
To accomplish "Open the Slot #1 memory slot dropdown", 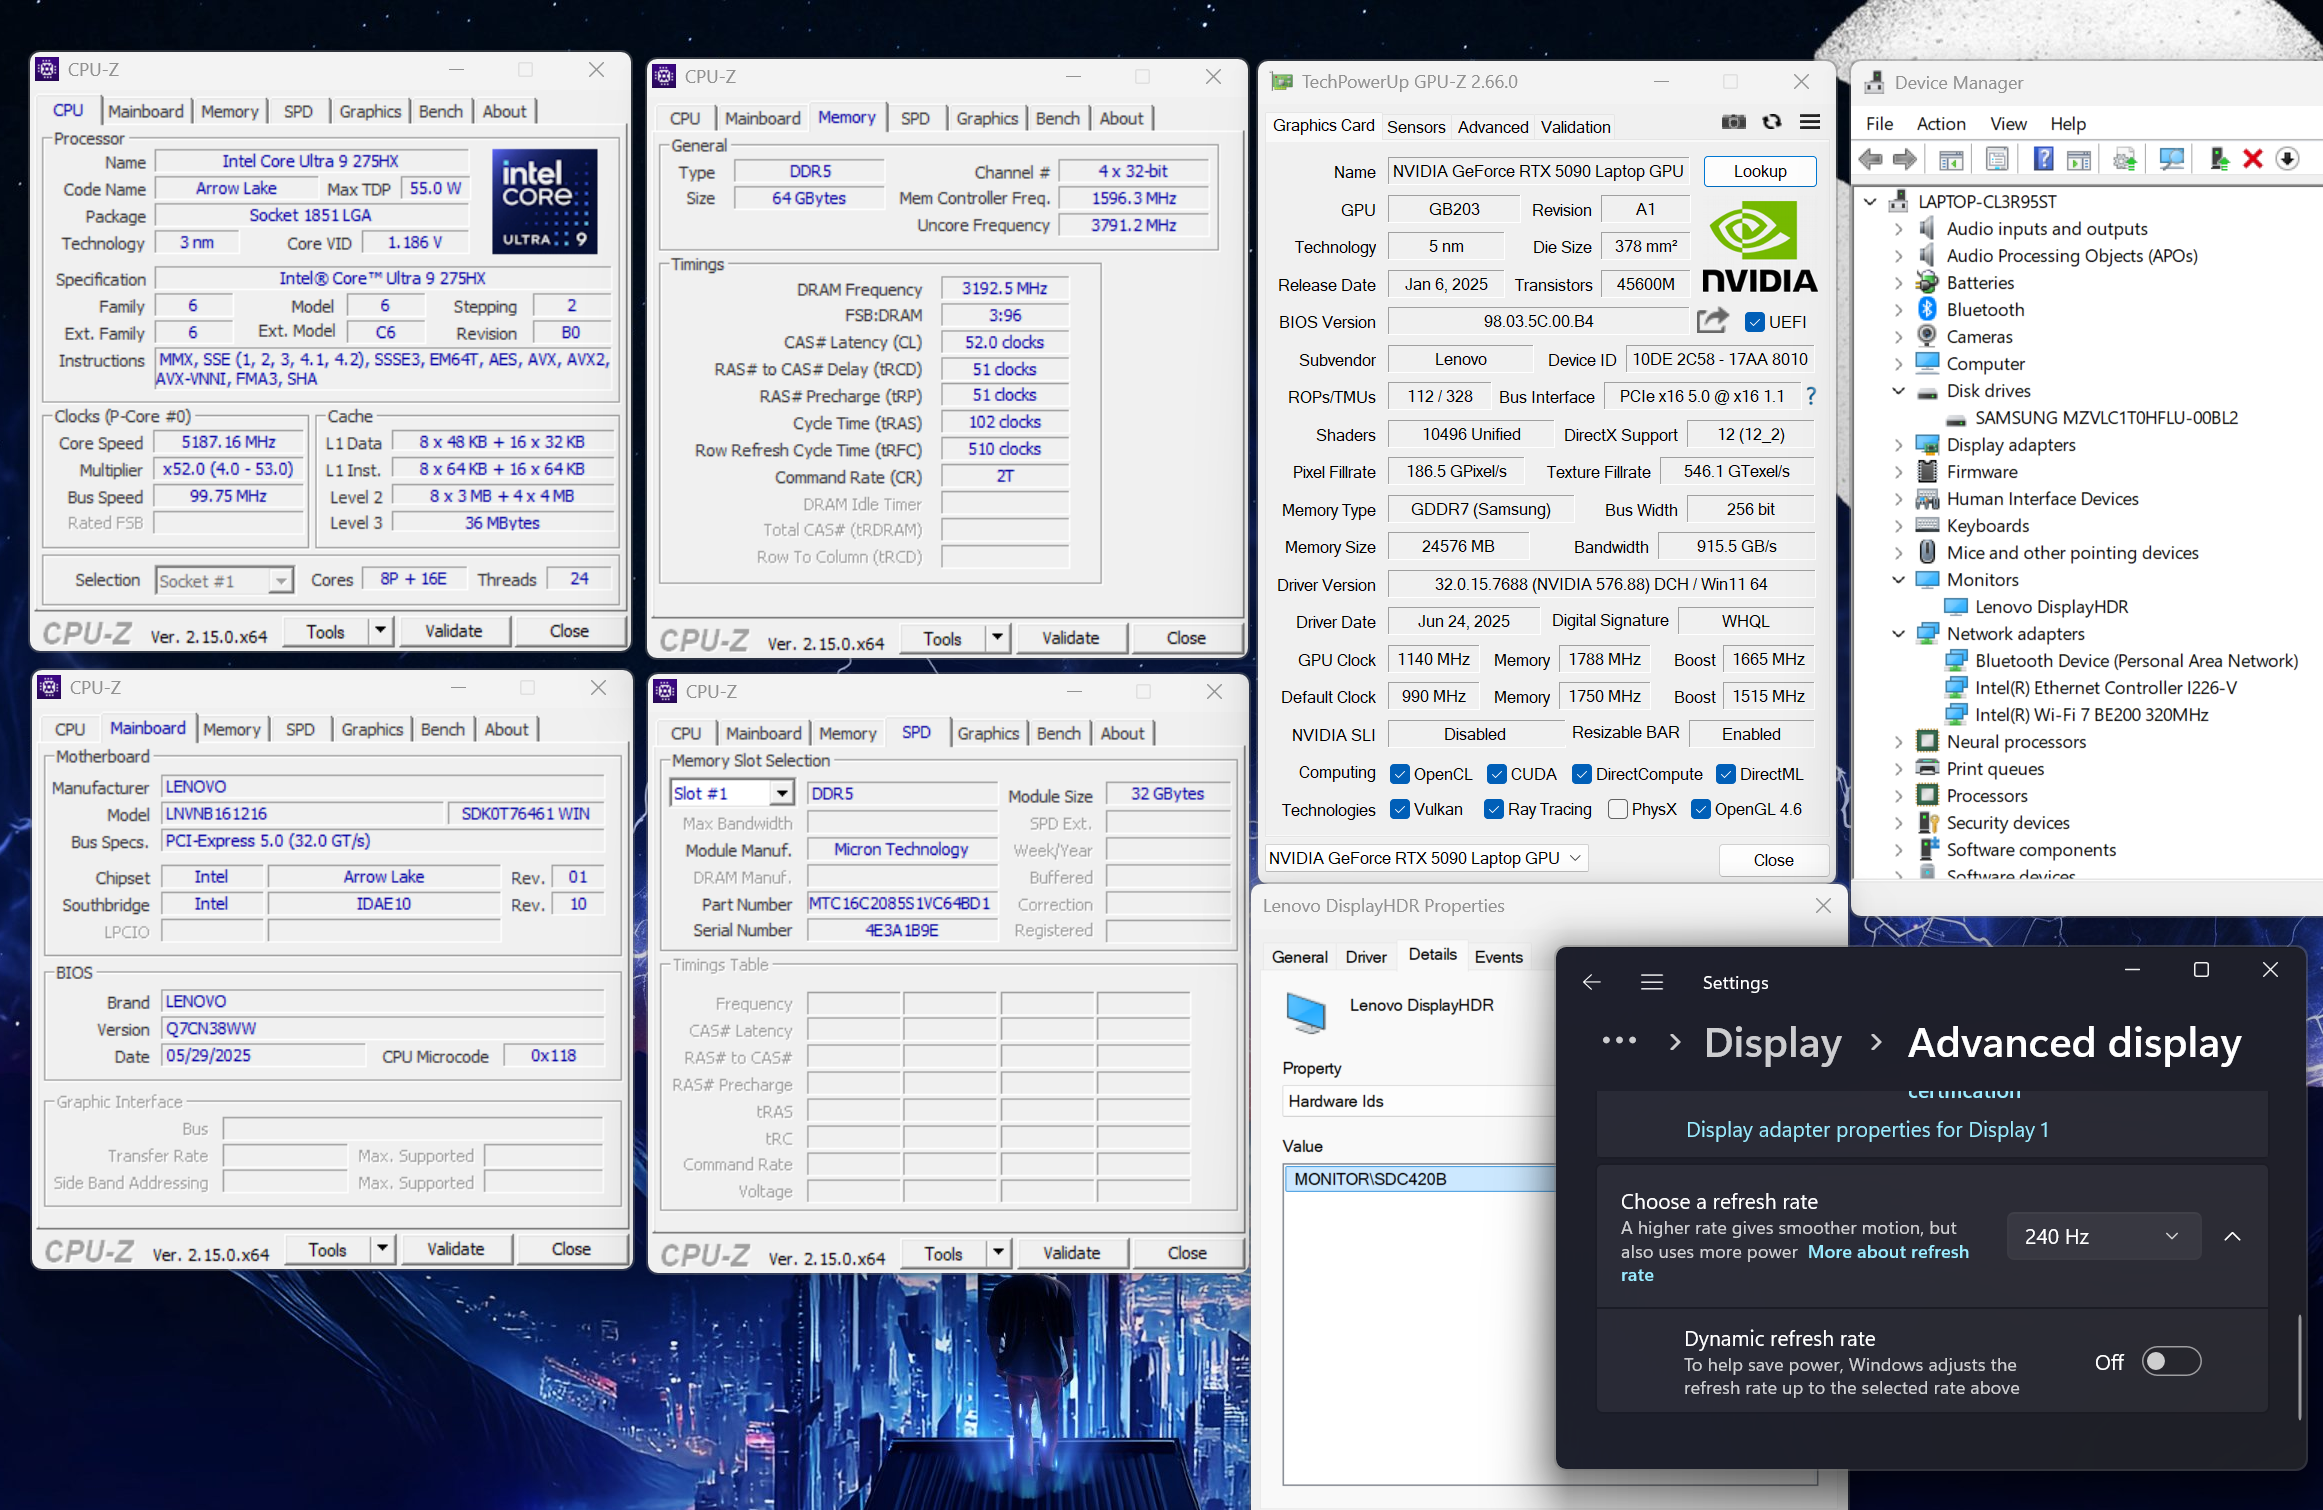I will [x=733, y=793].
